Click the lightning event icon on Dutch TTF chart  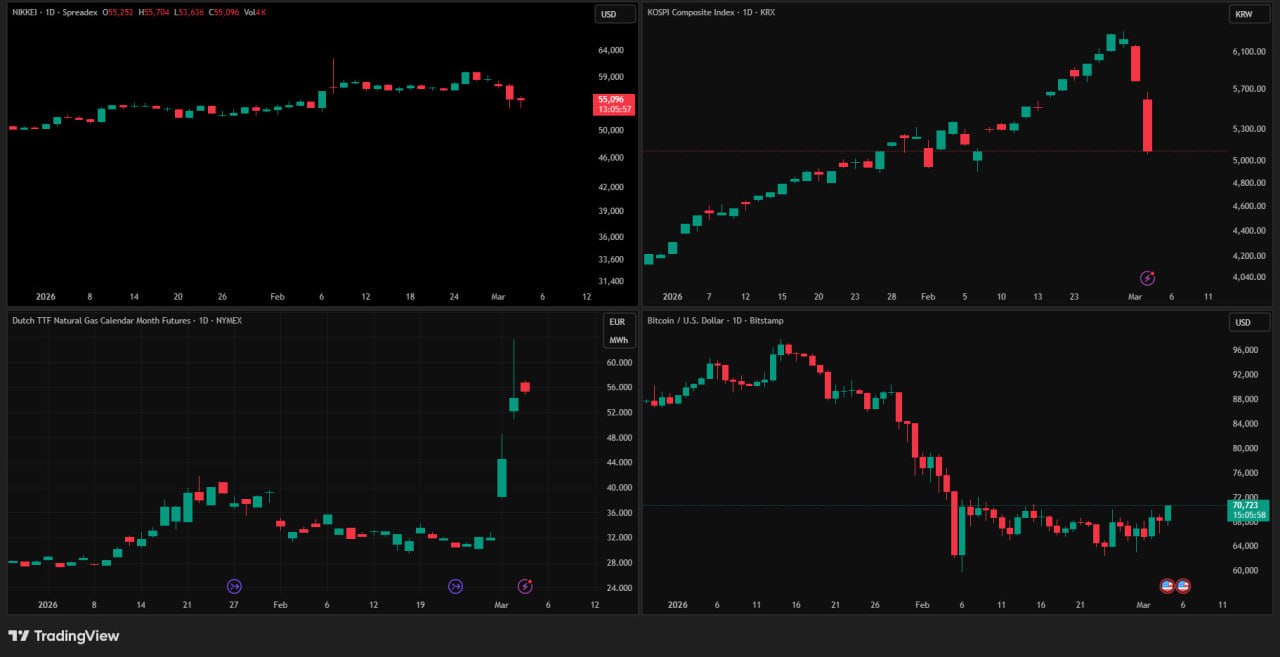pyautogui.click(x=525, y=586)
